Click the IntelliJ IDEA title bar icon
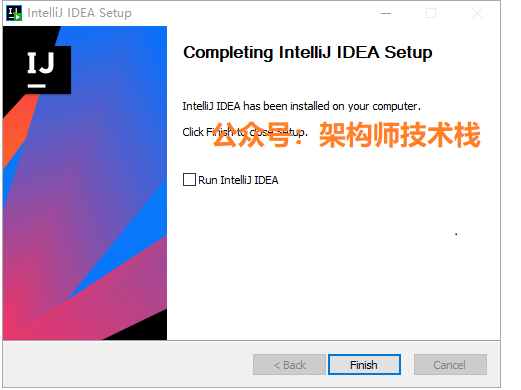This screenshot has width=521, height=390. point(14,13)
